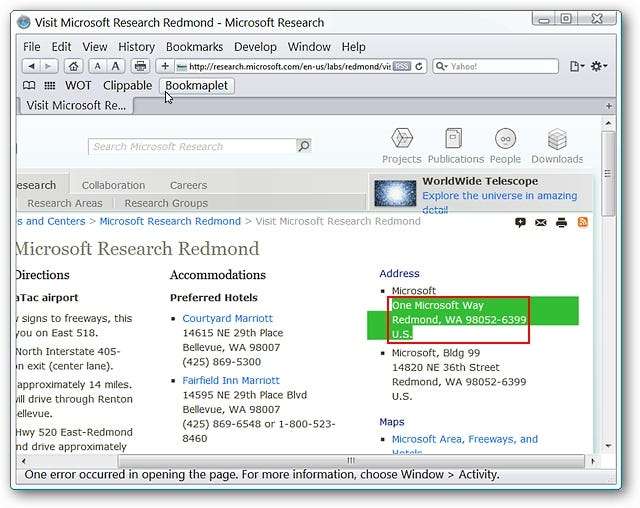
Task: Click the Add Bookmark plus button
Action: pyautogui.click(x=165, y=66)
